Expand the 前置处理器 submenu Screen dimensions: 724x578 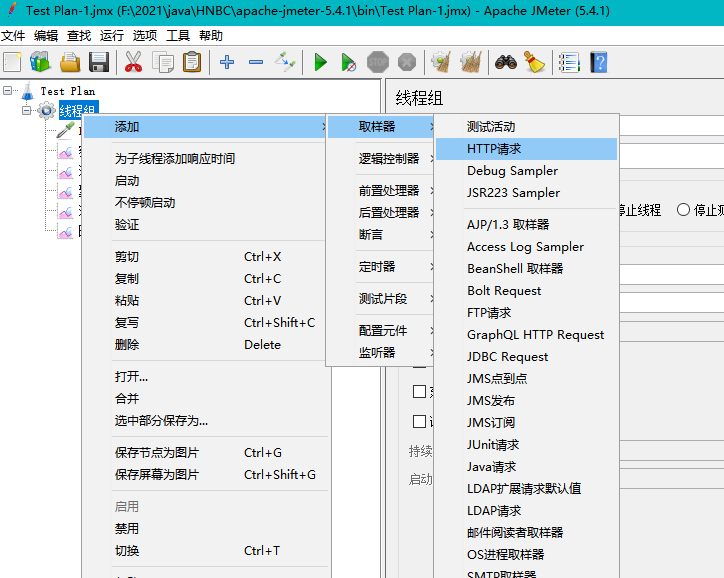[x=381, y=191]
